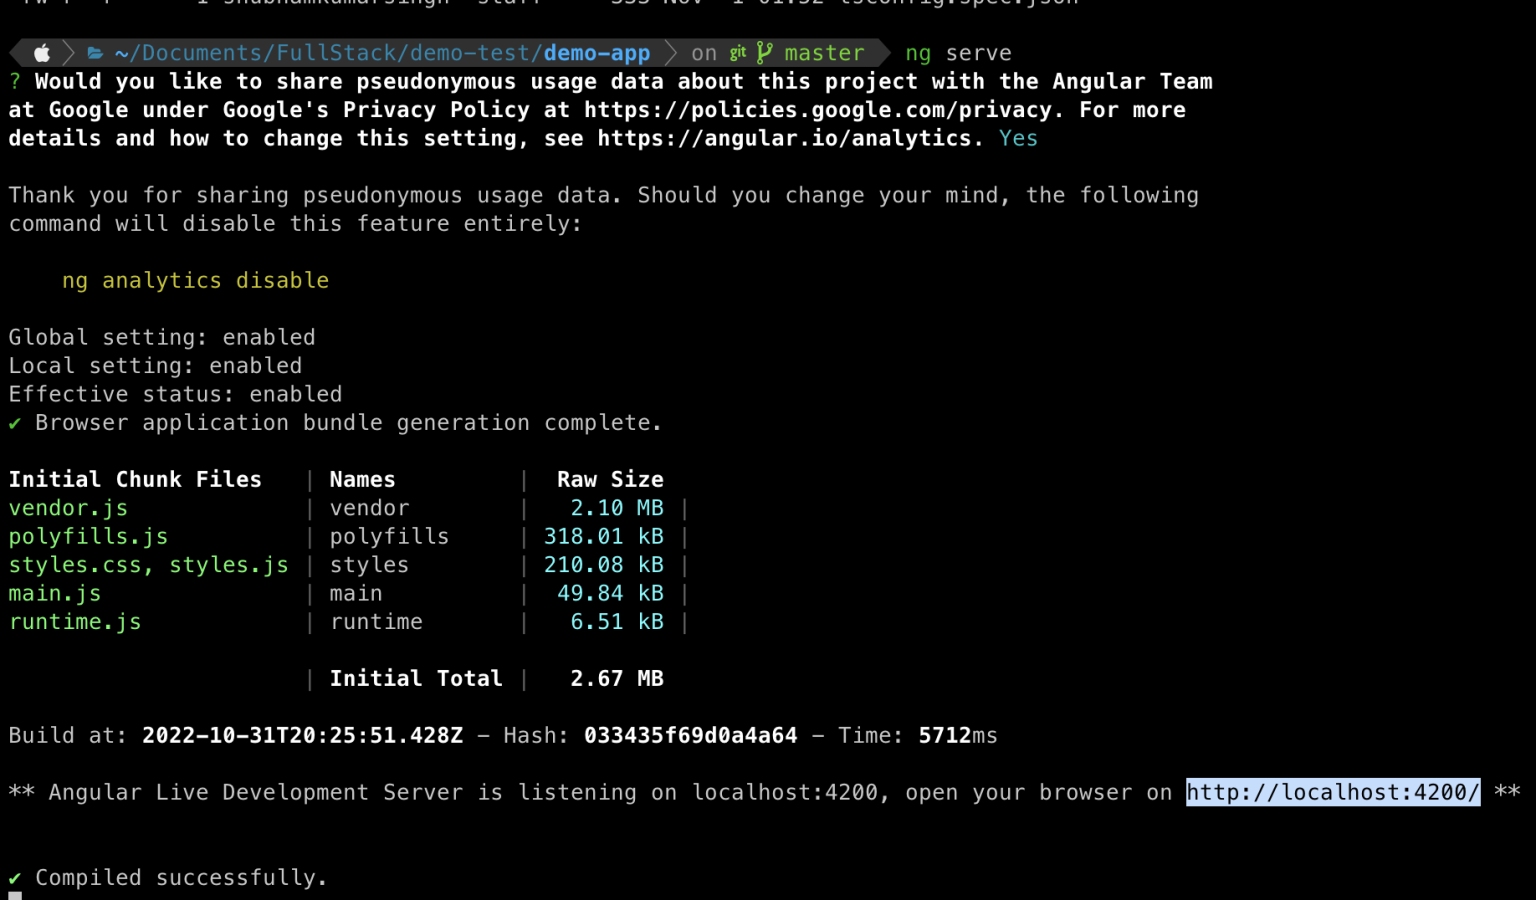
Task: Click vendor in the Names column
Action: (370, 509)
